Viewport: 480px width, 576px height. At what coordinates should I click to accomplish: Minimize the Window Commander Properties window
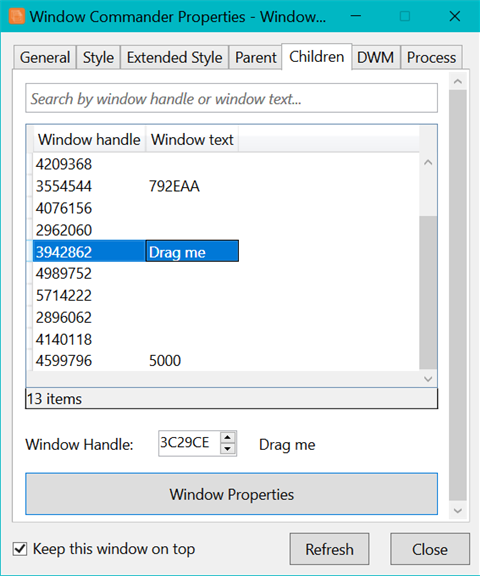click(x=356, y=16)
